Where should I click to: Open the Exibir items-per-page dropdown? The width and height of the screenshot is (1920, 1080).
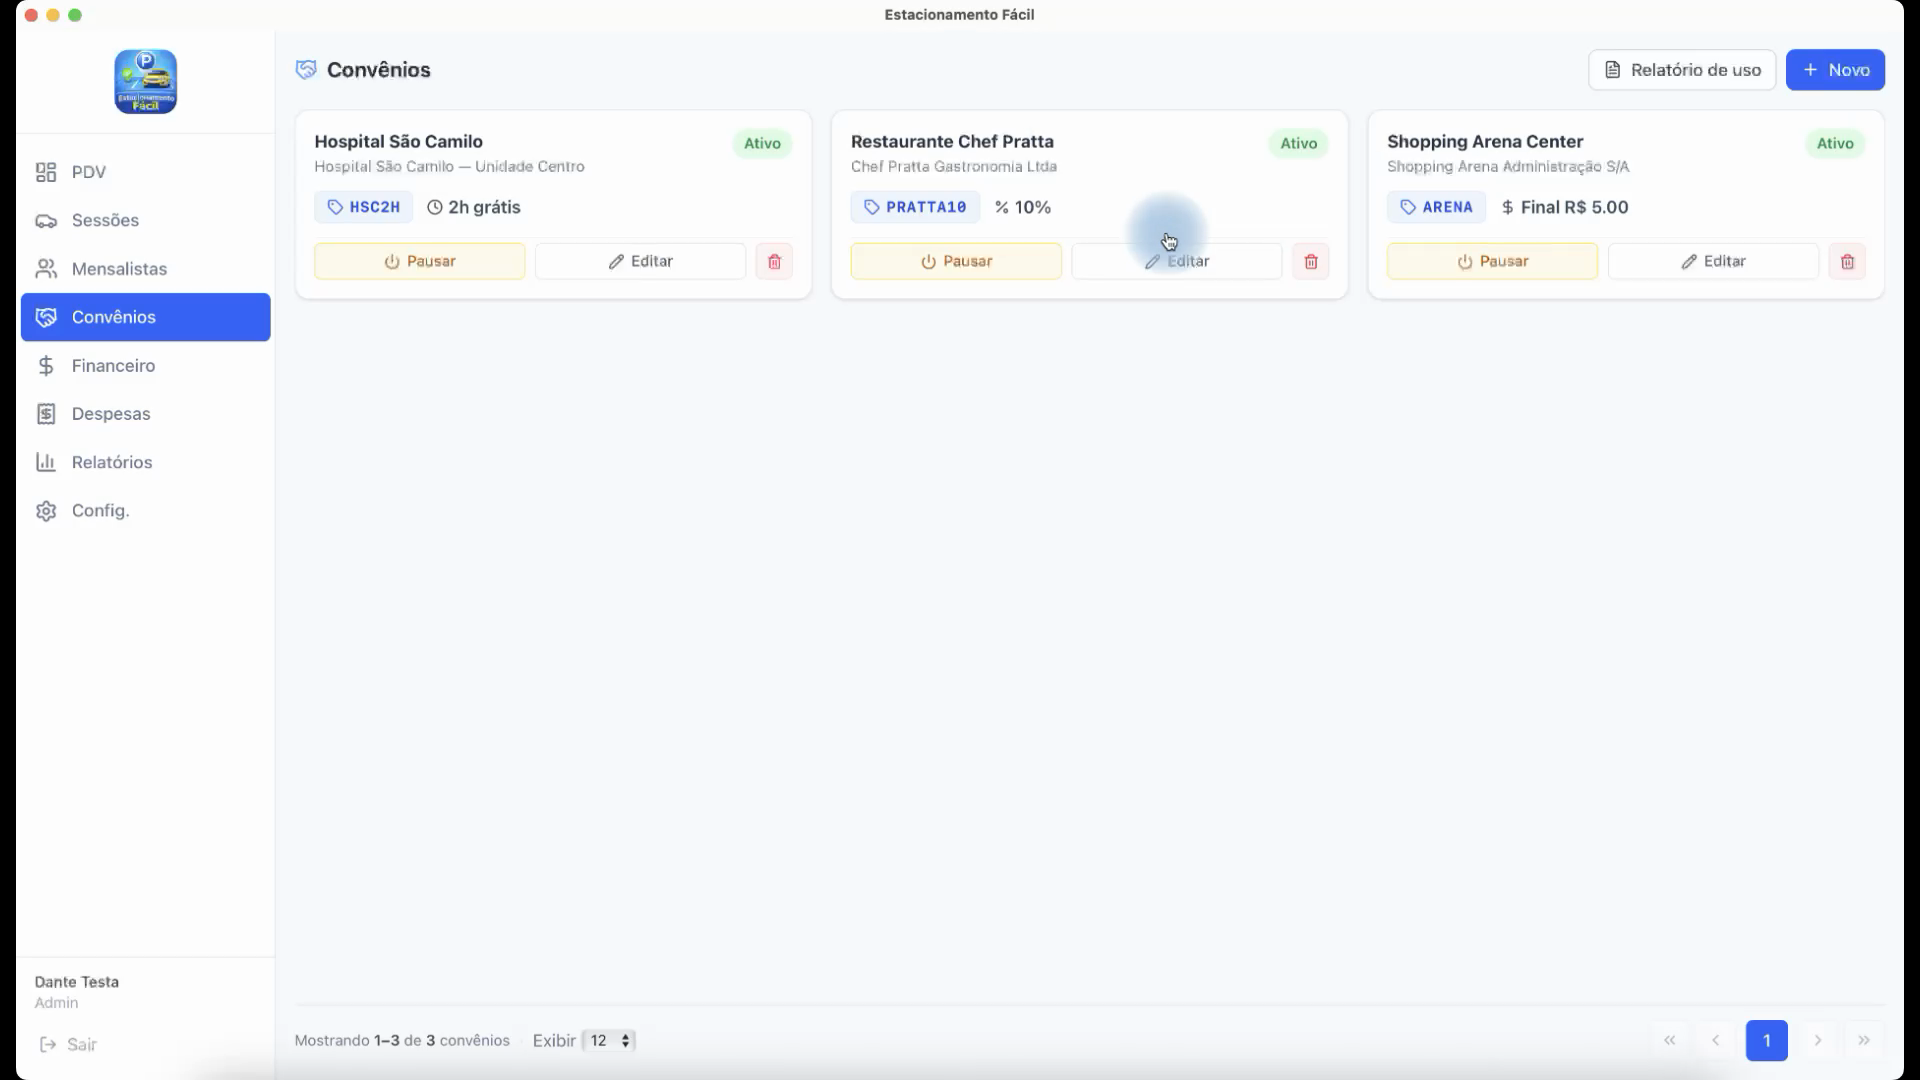tap(609, 1041)
